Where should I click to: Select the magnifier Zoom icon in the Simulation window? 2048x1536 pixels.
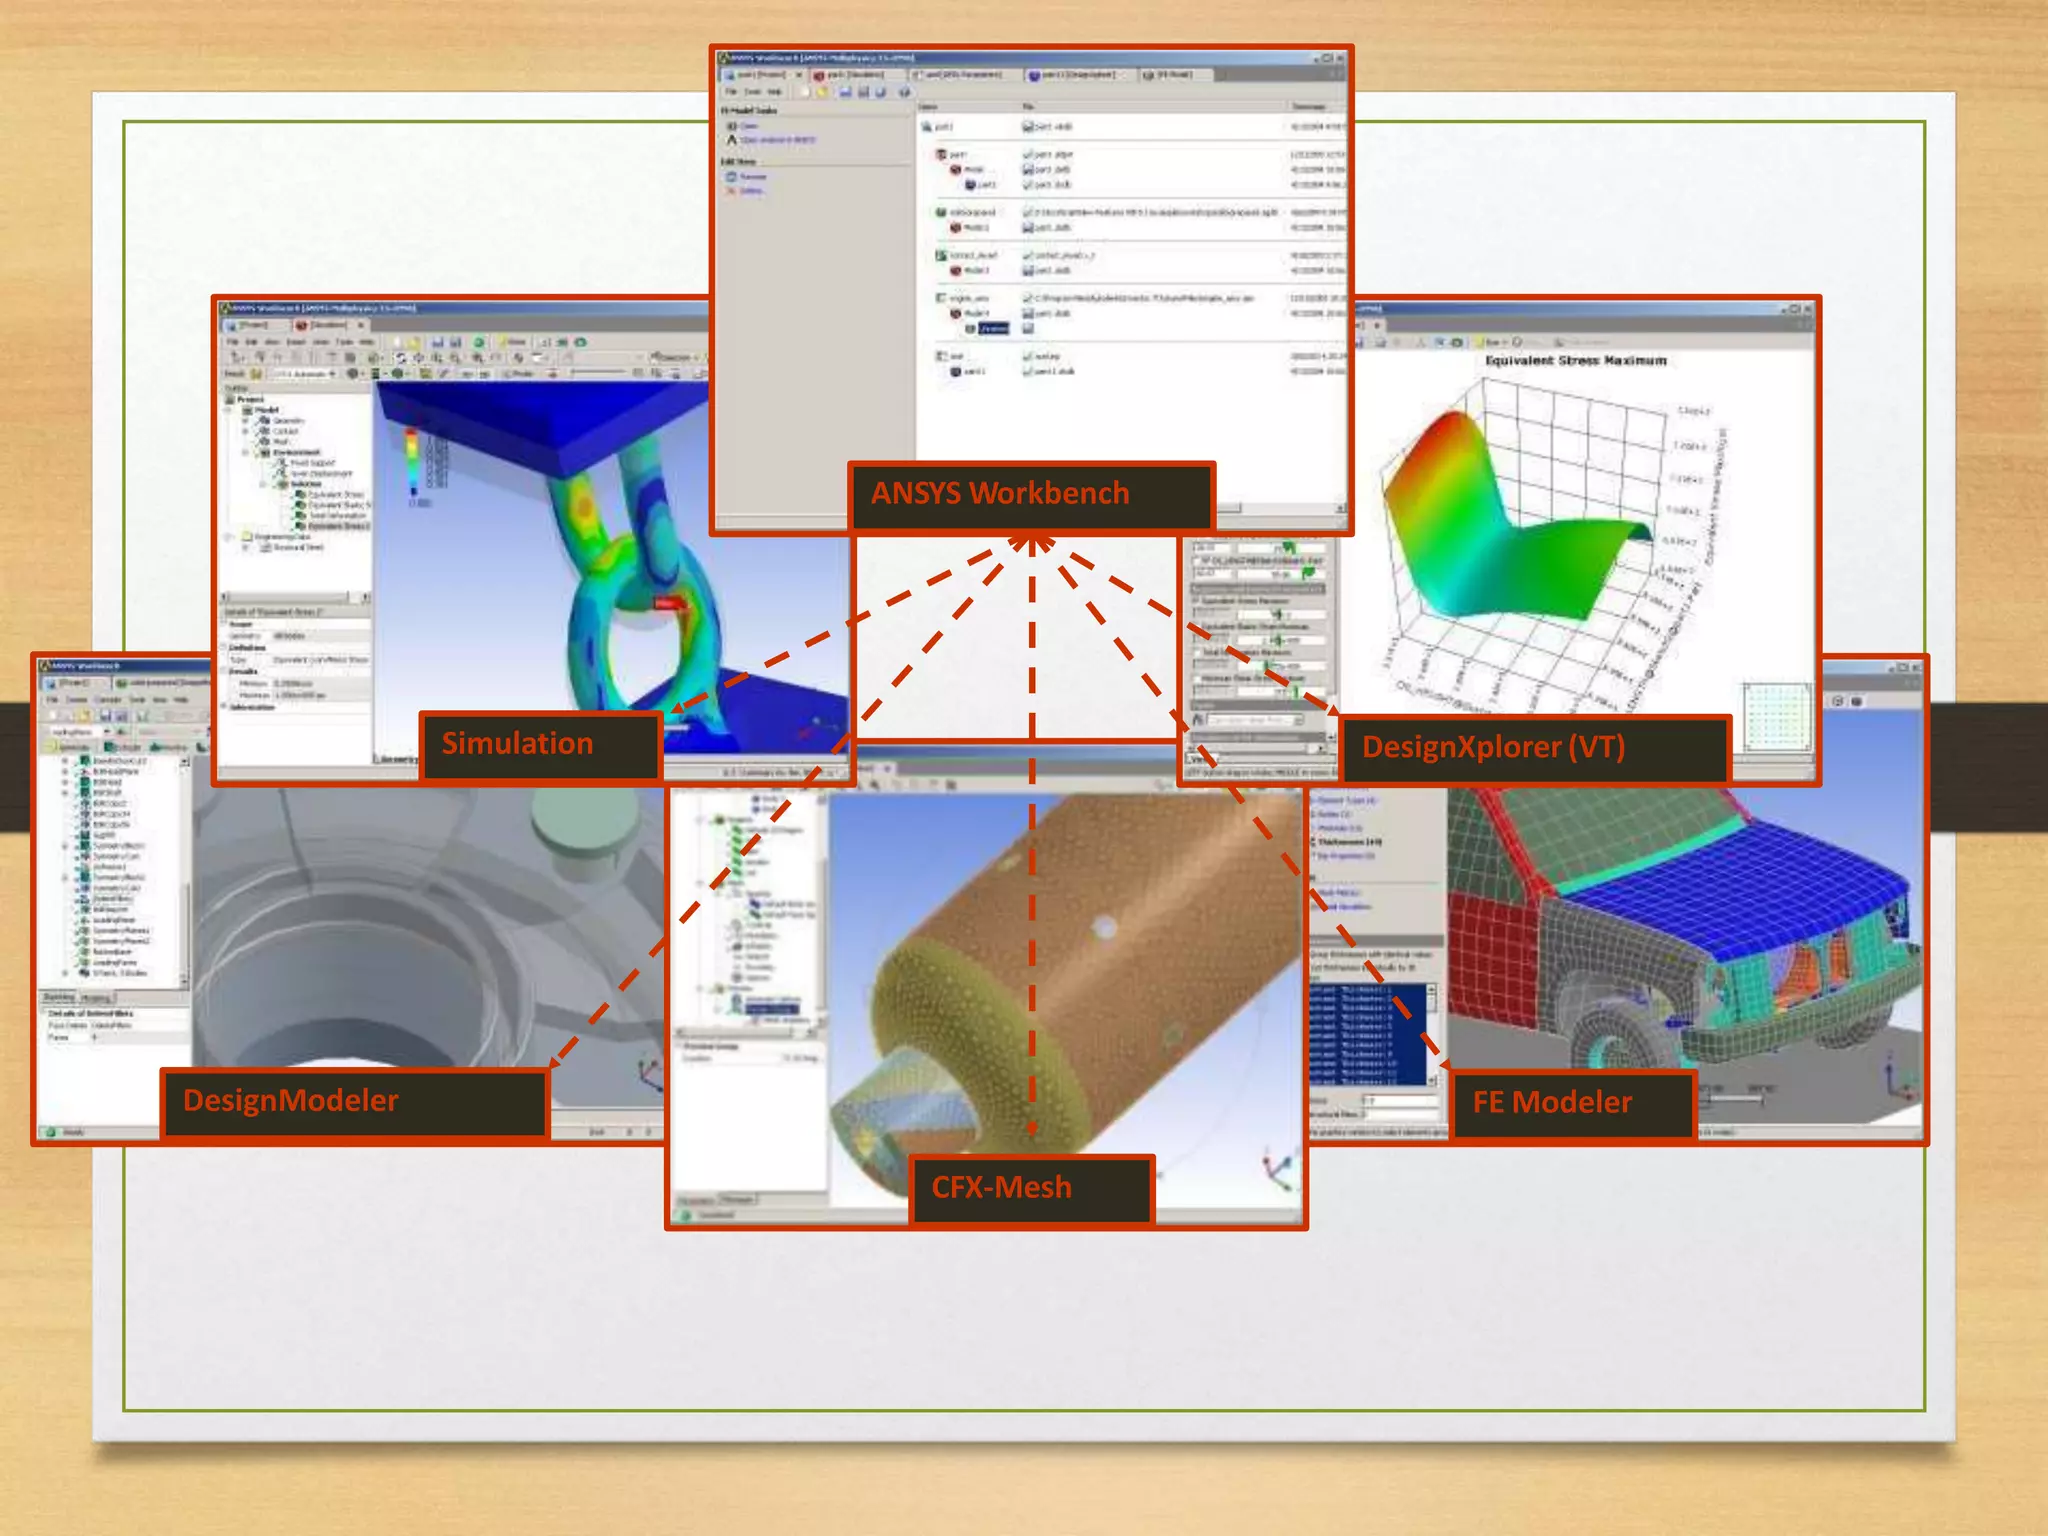tap(436, 357)
